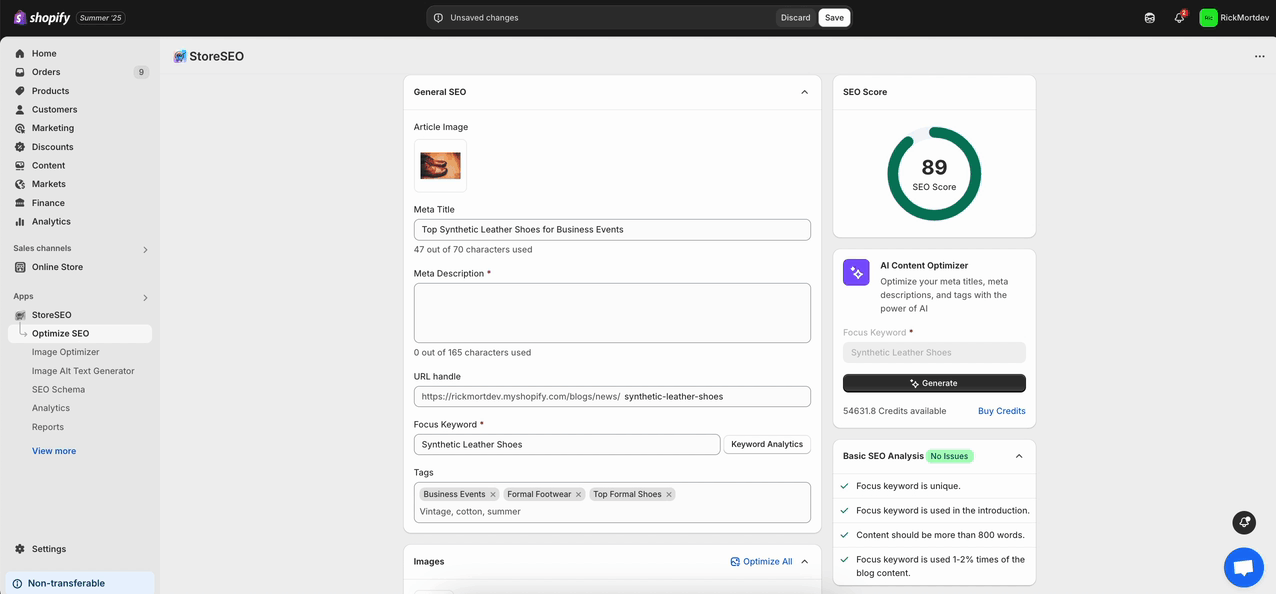
Task: Collapse the Basic SEO Analysis panel
Action: [1019, 456]
